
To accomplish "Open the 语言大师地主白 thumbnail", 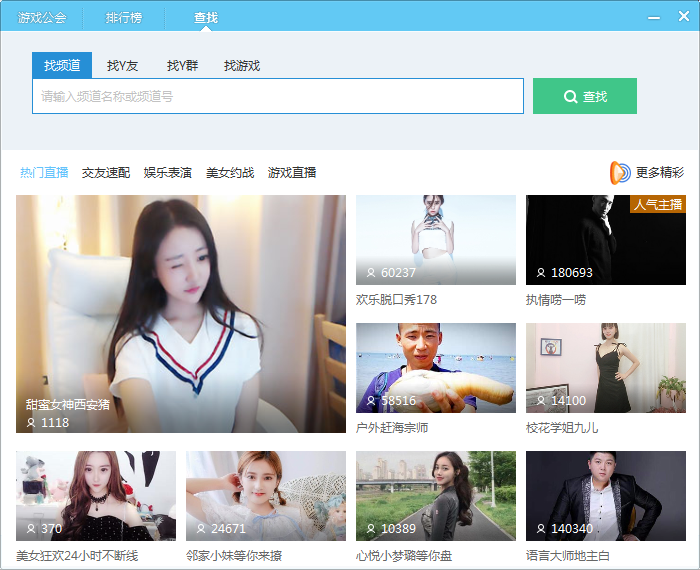I will 606,496.
